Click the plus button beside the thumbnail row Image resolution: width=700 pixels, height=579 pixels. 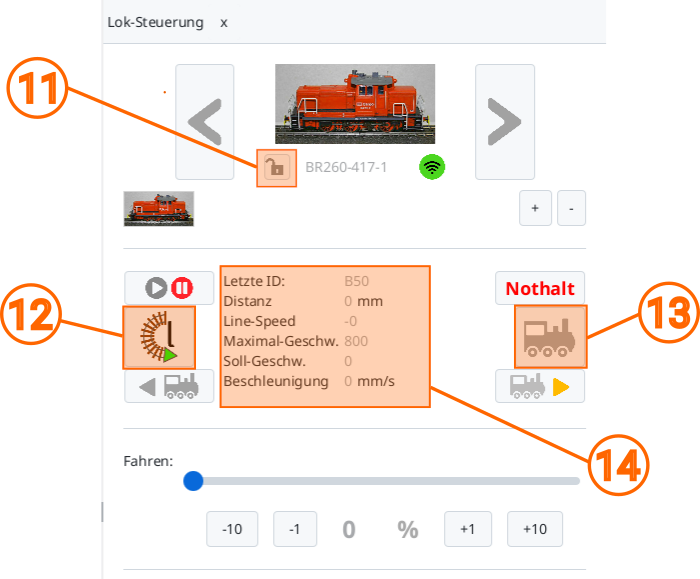(535, 208)
